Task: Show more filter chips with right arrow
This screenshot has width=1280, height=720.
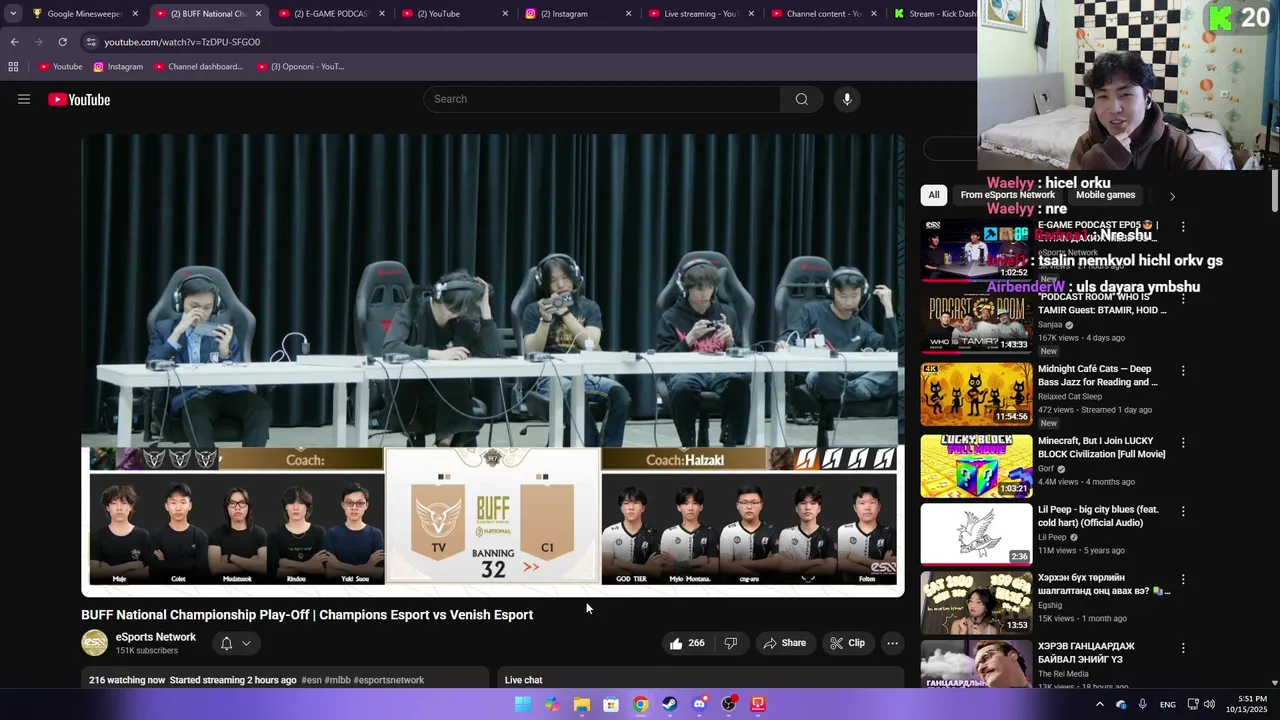Action: (1172, 196)
